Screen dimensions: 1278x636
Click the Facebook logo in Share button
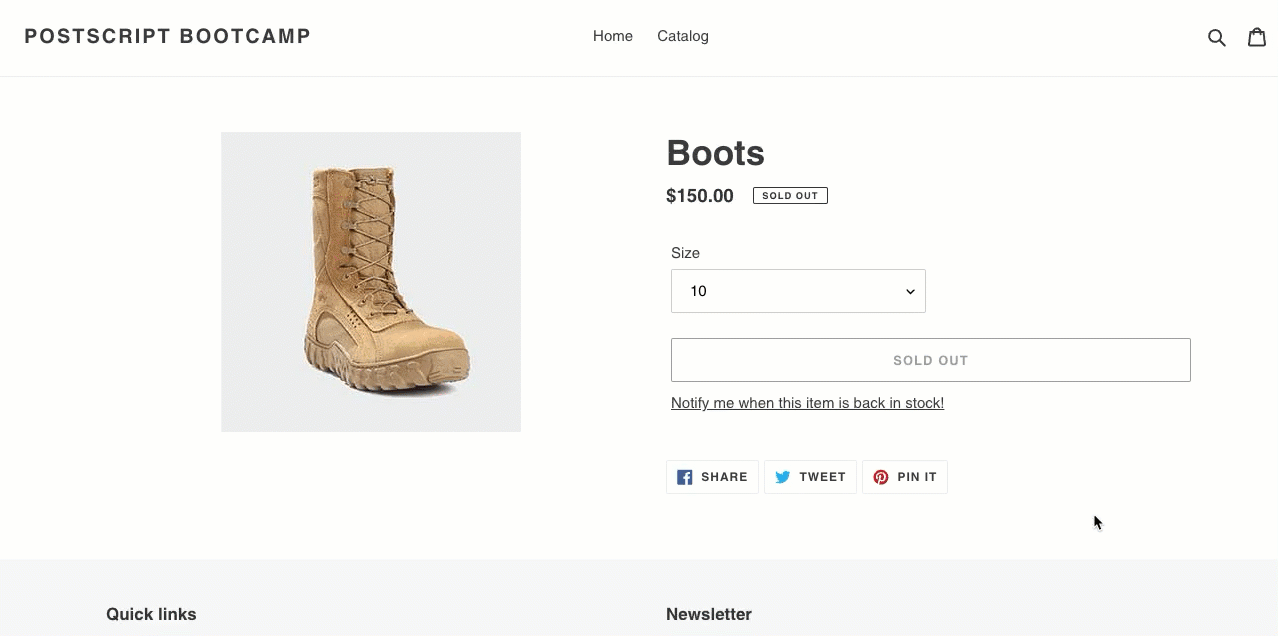[x=685, y=477]
